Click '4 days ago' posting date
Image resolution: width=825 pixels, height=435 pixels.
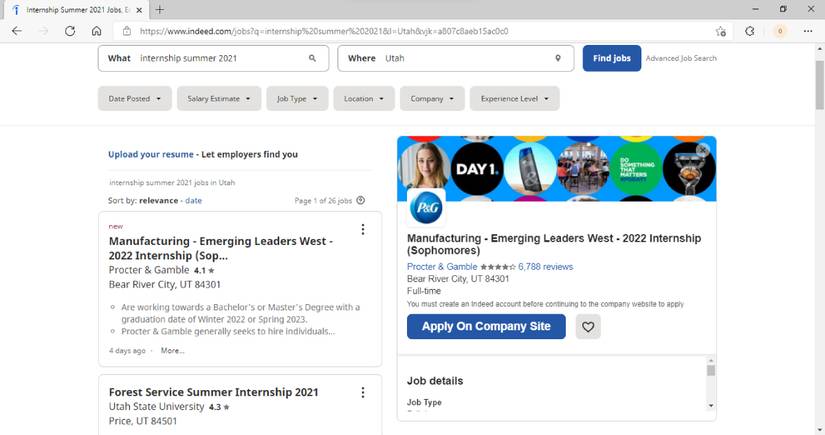click(x=127, y=351)
